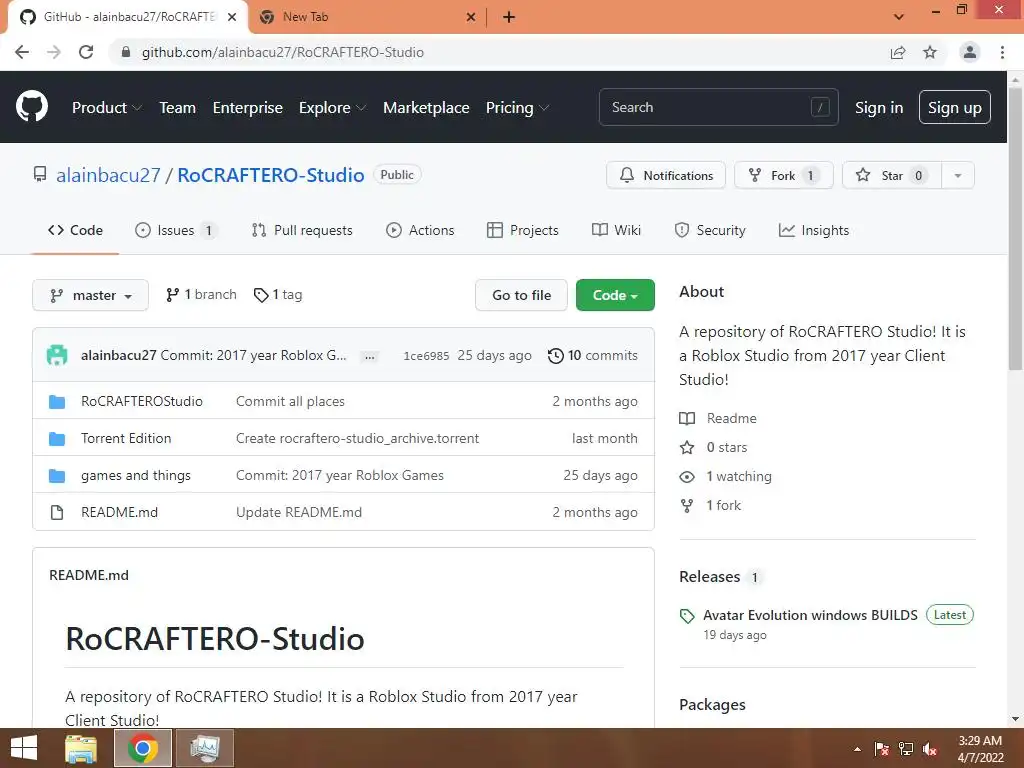
Task: Click the browser back arrow
Action: tap(22, 52)
